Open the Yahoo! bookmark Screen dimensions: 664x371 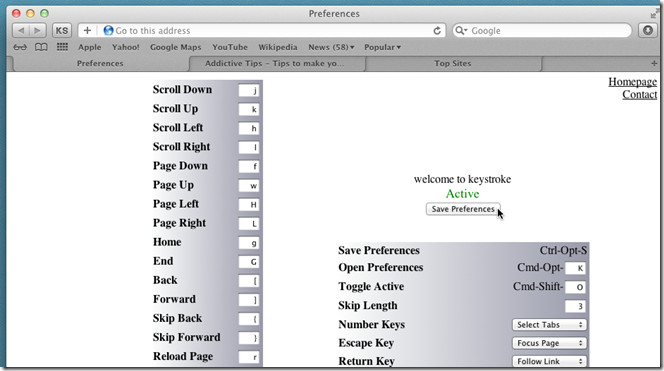tap(125, 47)
